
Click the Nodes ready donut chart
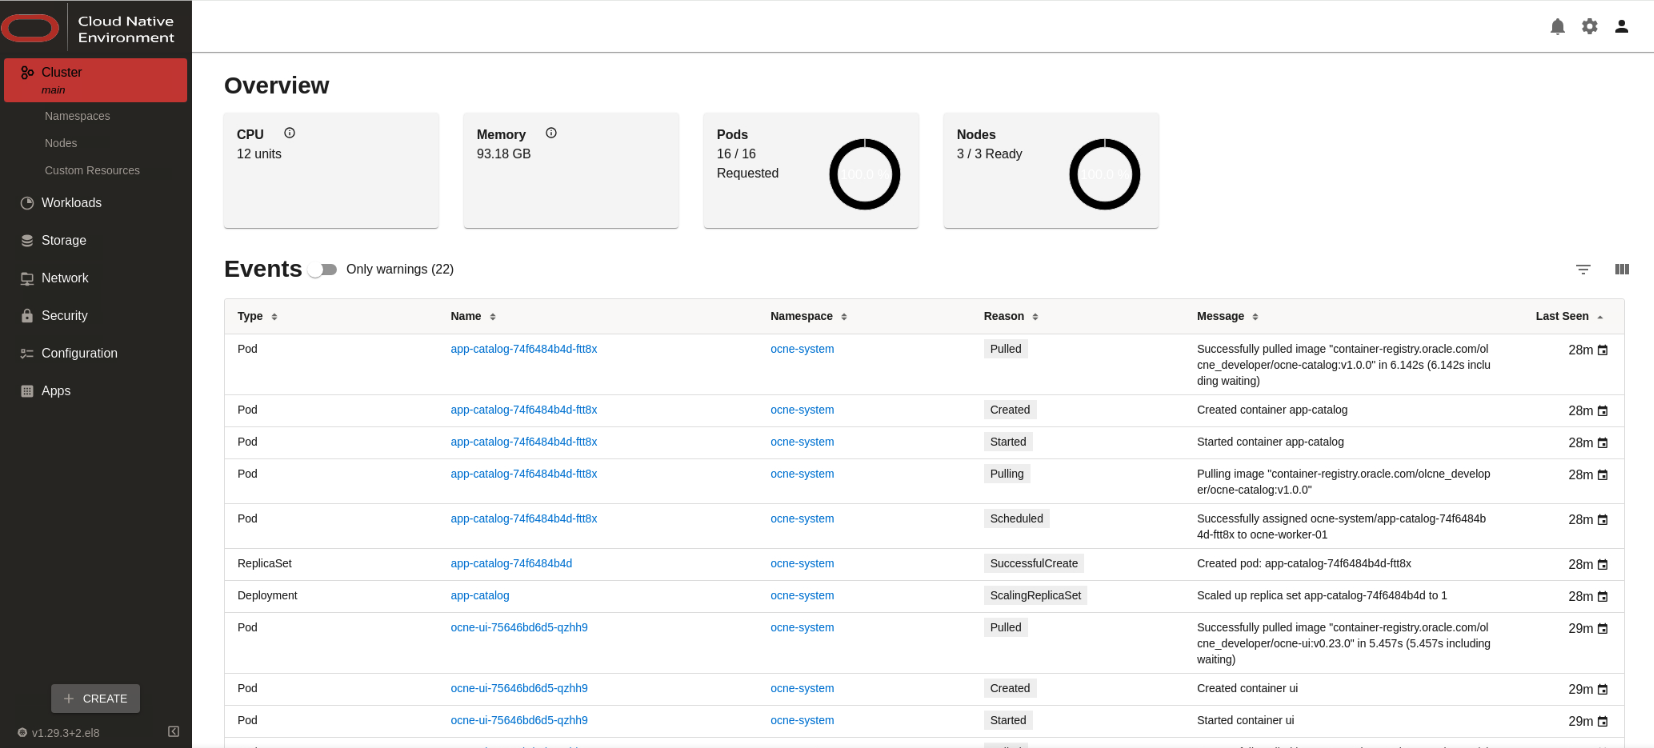tap(1105, 174)
